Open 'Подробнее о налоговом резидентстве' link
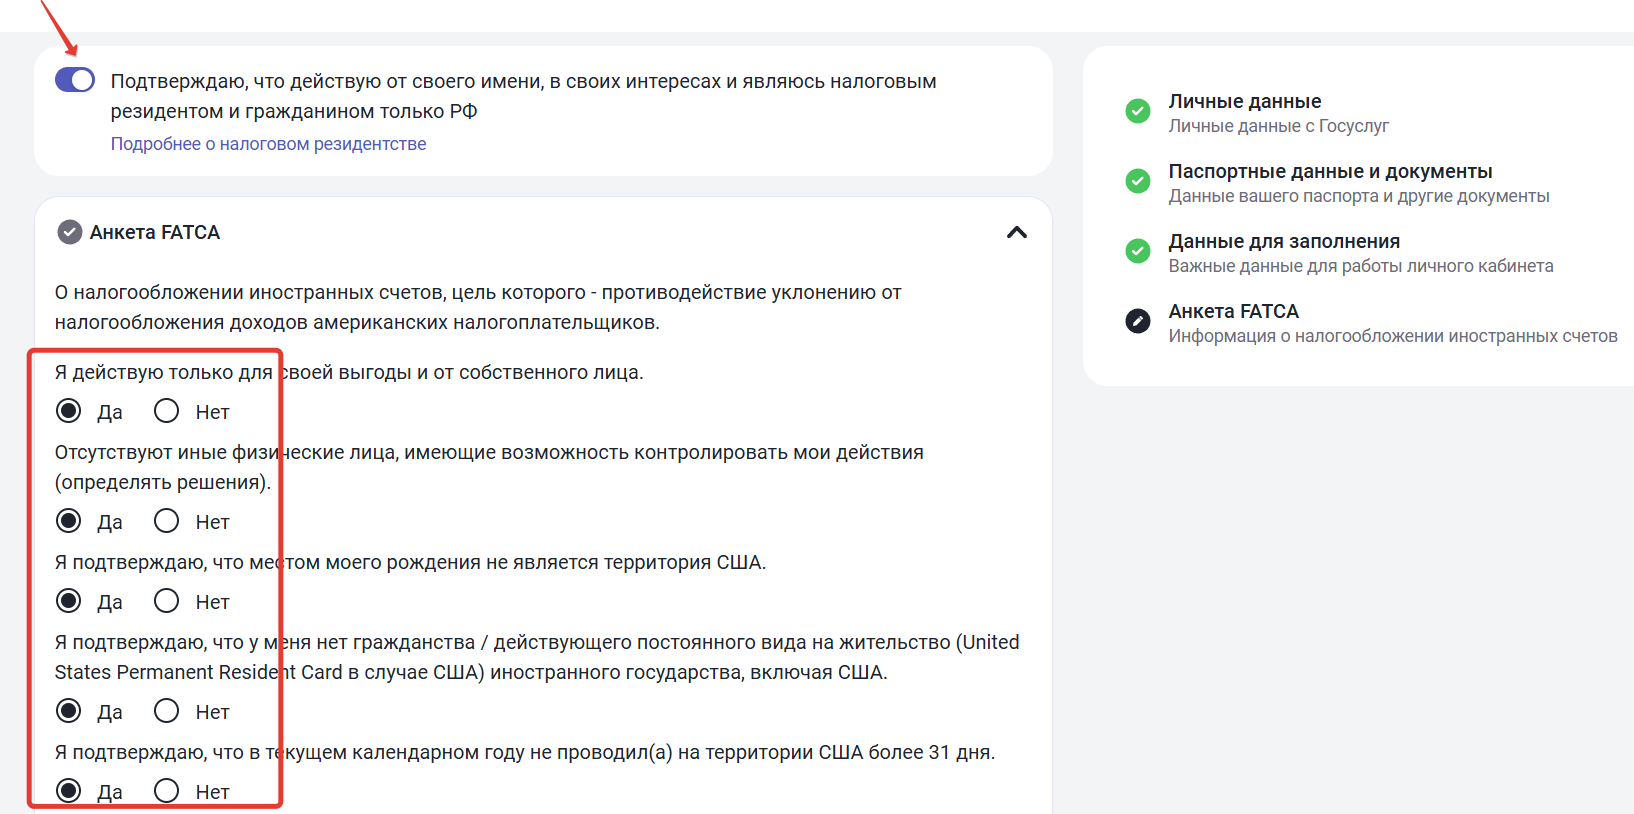 (x=268, y=144)
